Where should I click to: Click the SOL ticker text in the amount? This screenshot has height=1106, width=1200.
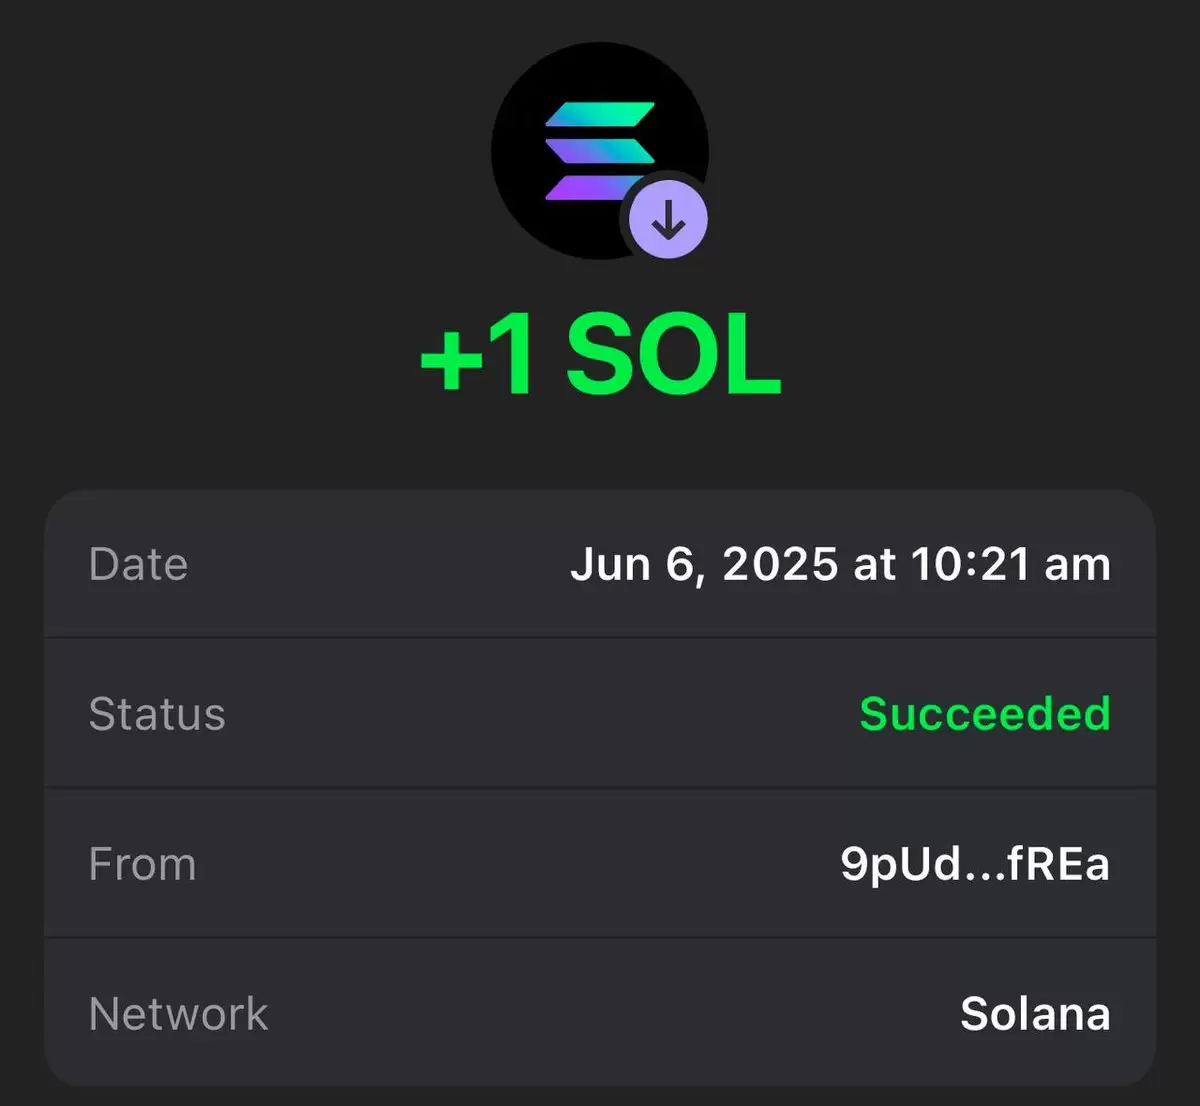tap(674, 356)
